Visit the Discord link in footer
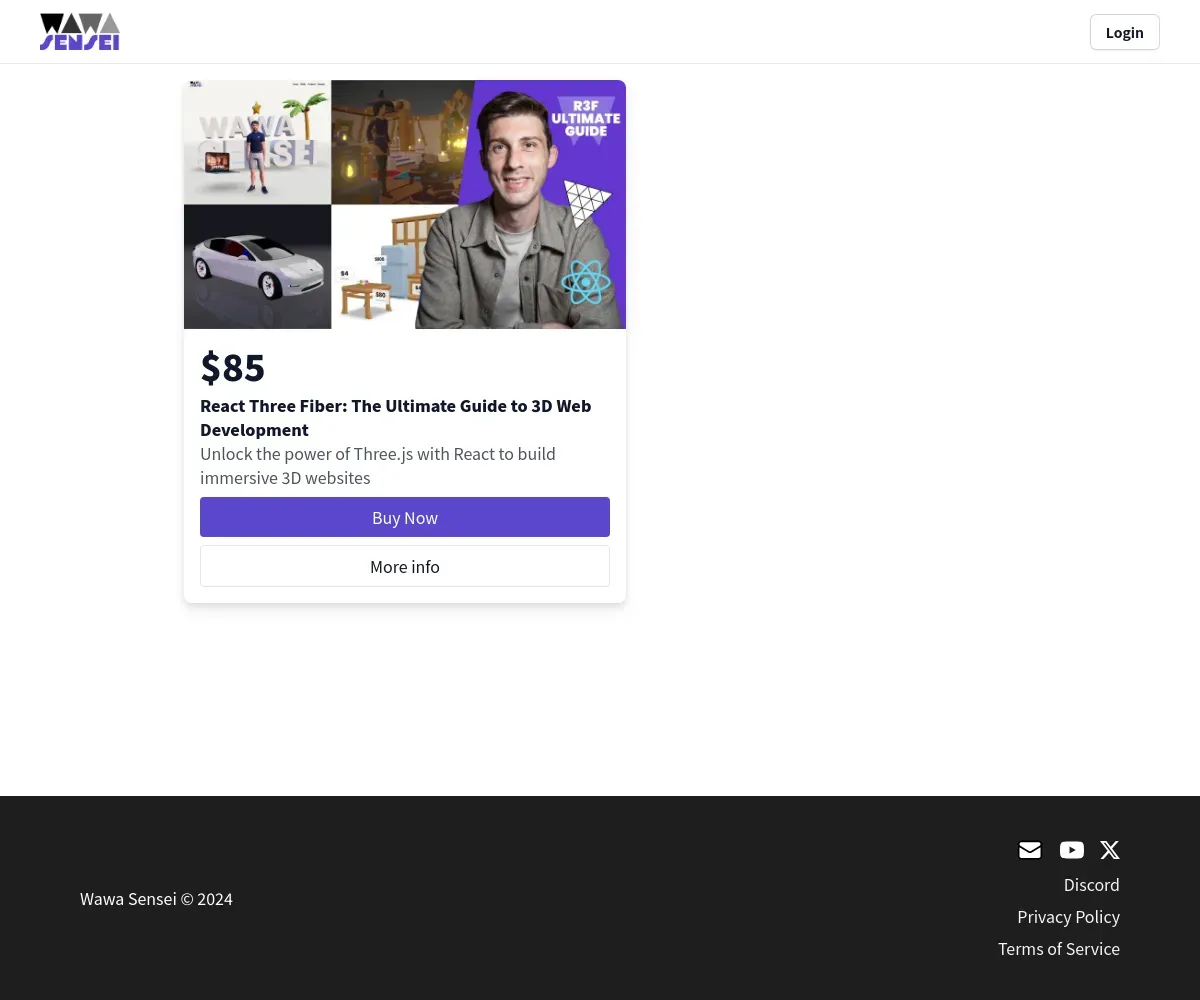This screenshot has width=1200, height=1000. 1092,885
